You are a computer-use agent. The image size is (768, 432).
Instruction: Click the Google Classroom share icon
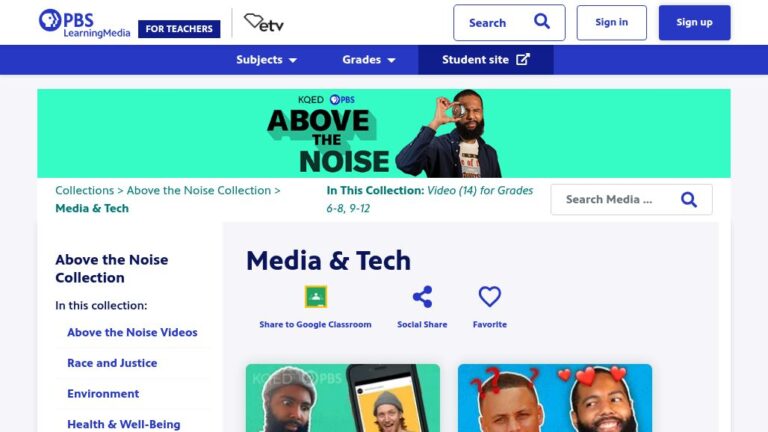point(316,296)
